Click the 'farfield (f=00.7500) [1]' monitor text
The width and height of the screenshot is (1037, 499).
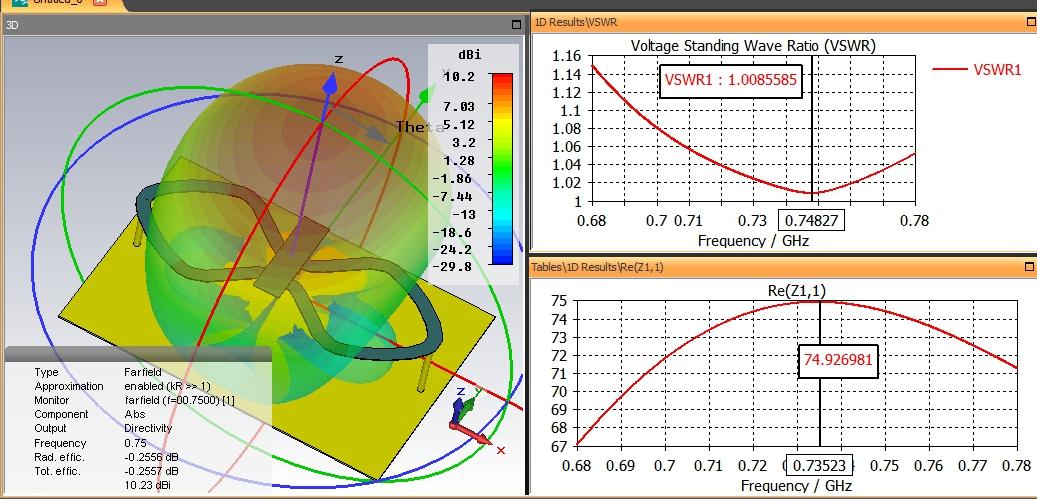click(179, 401)
